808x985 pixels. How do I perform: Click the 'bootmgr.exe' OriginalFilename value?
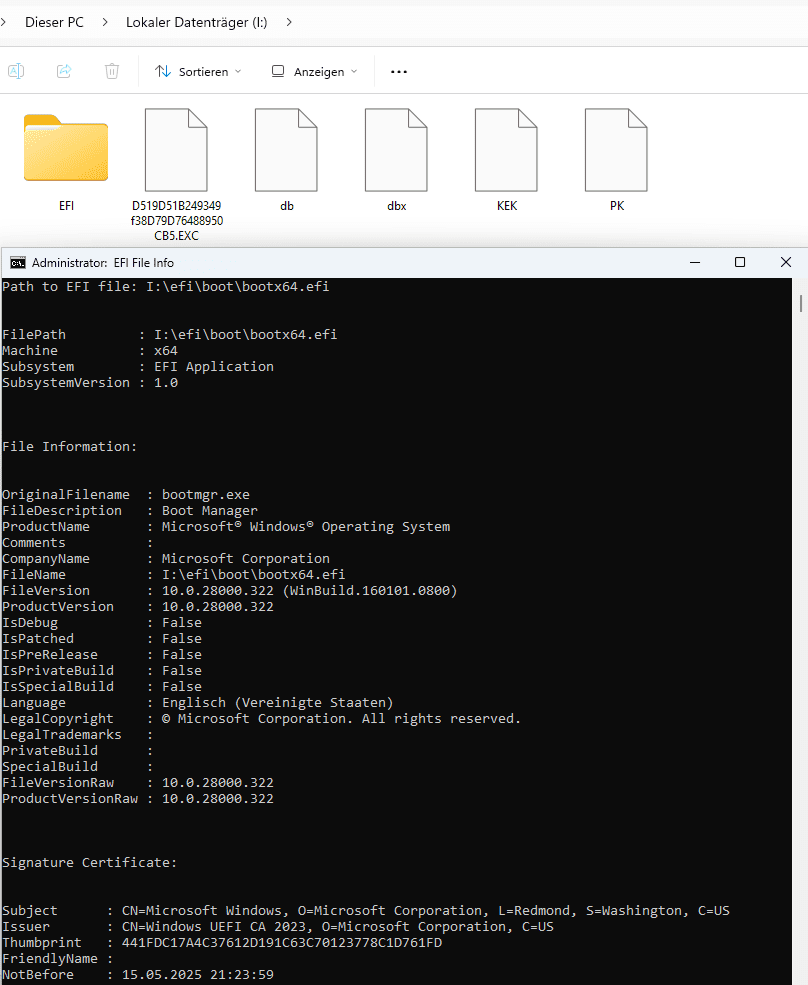(205, 494)
